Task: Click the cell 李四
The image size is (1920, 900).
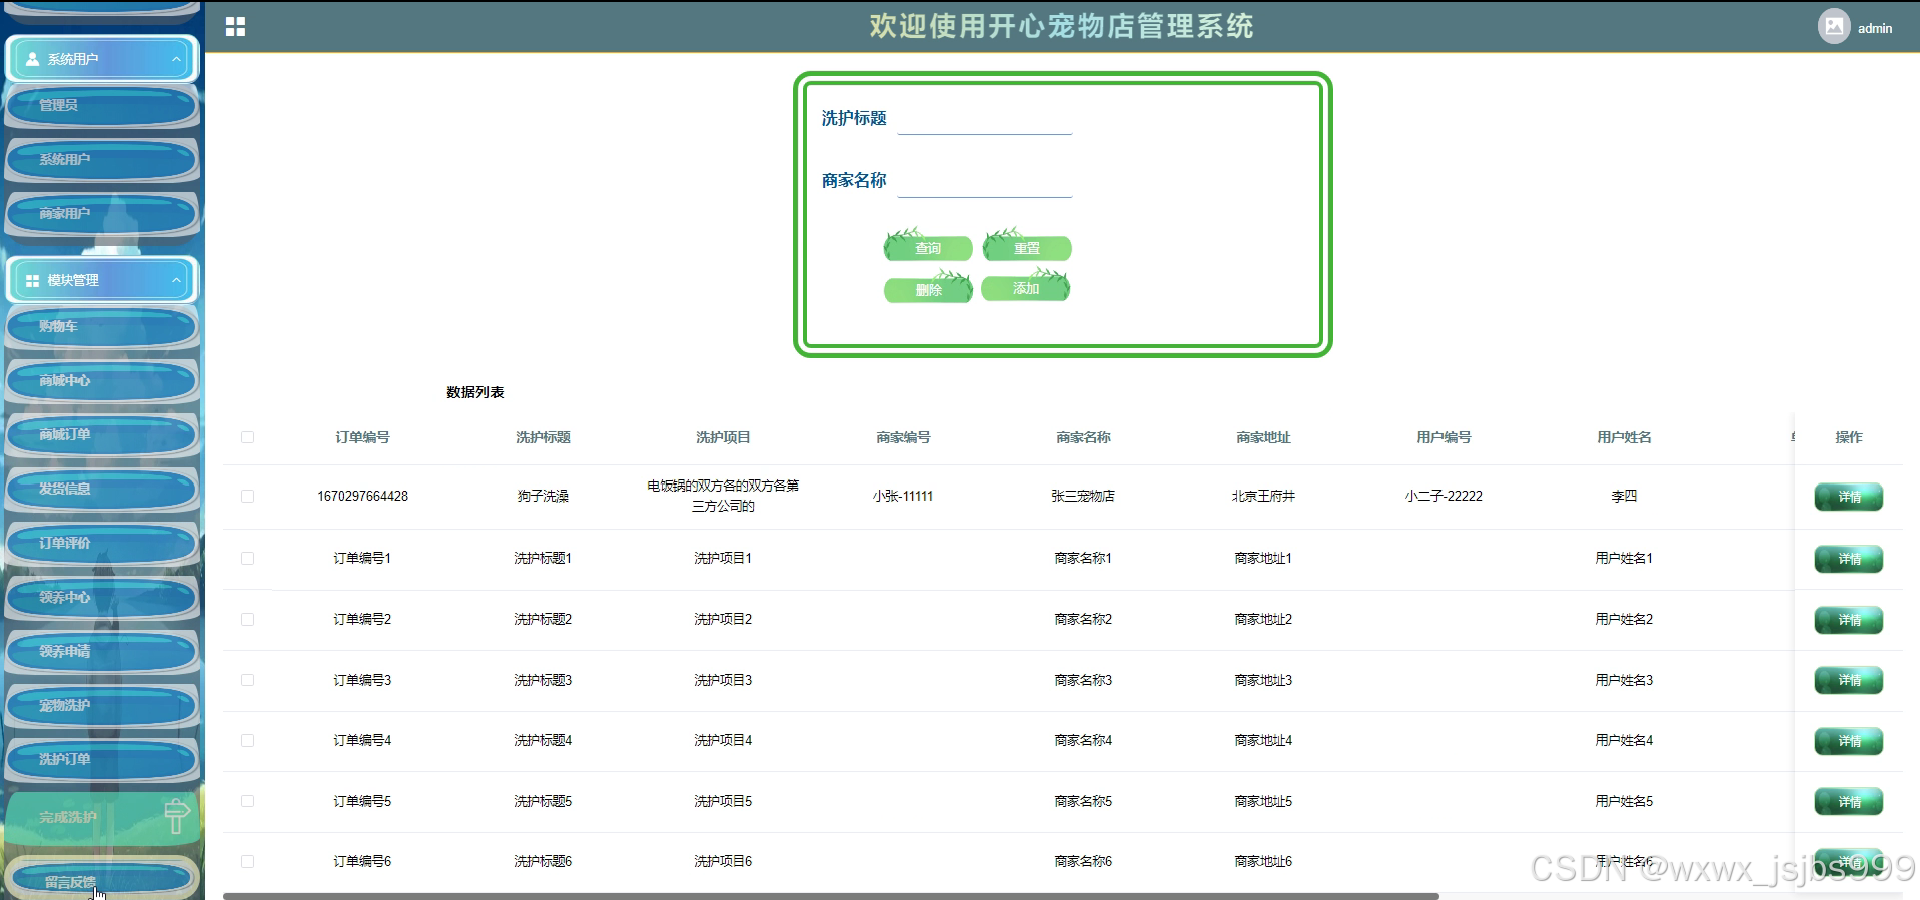Action: [1624, 497]
